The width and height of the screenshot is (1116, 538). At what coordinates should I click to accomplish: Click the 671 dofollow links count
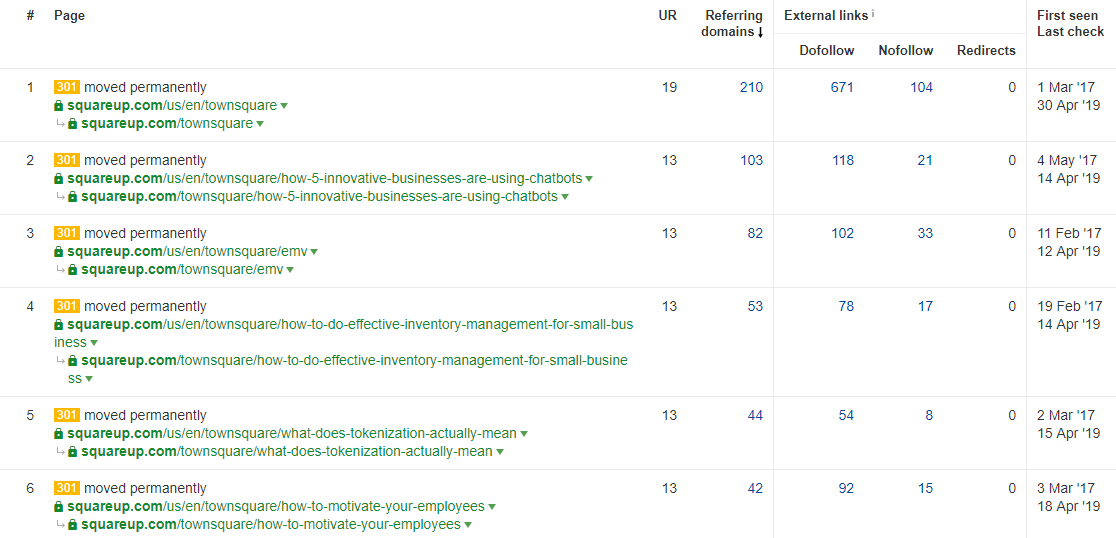[x=842, y=88]
